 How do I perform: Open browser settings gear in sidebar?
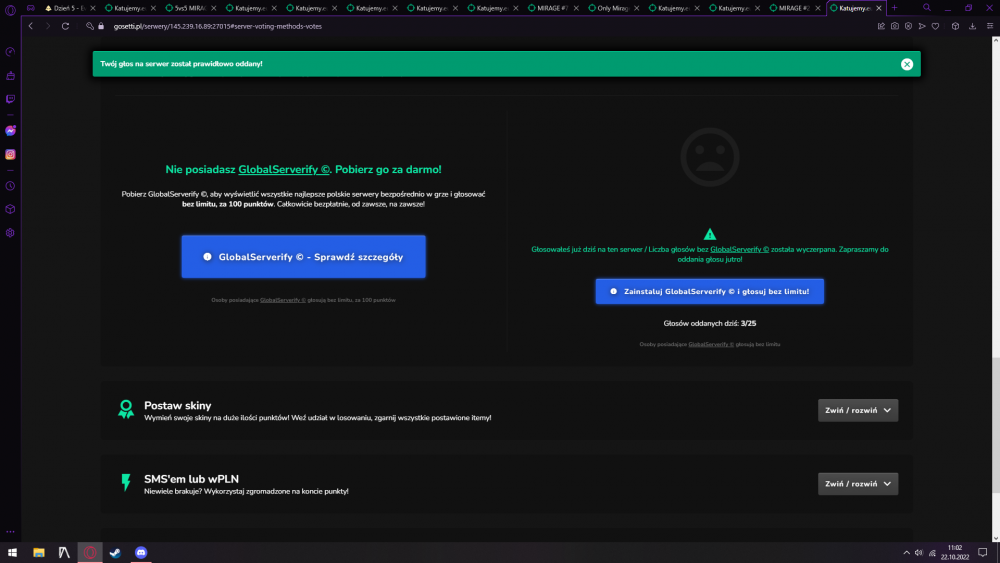point(10,233)
